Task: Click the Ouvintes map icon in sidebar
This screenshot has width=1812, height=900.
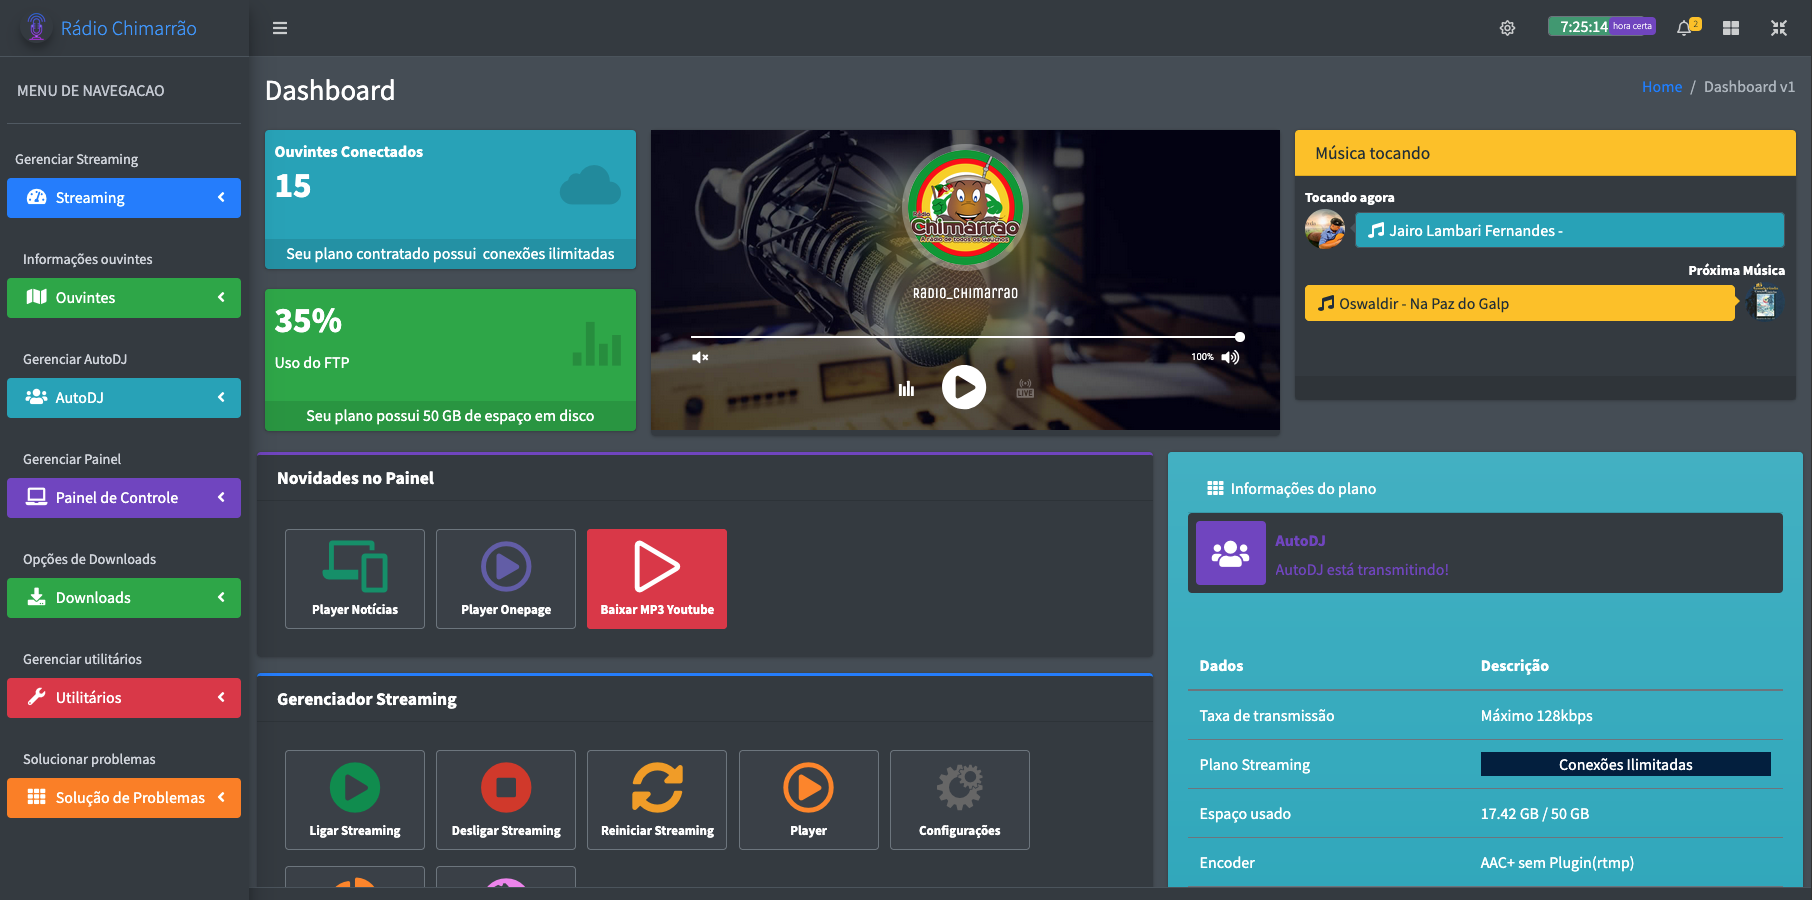Action: point(37,297)
